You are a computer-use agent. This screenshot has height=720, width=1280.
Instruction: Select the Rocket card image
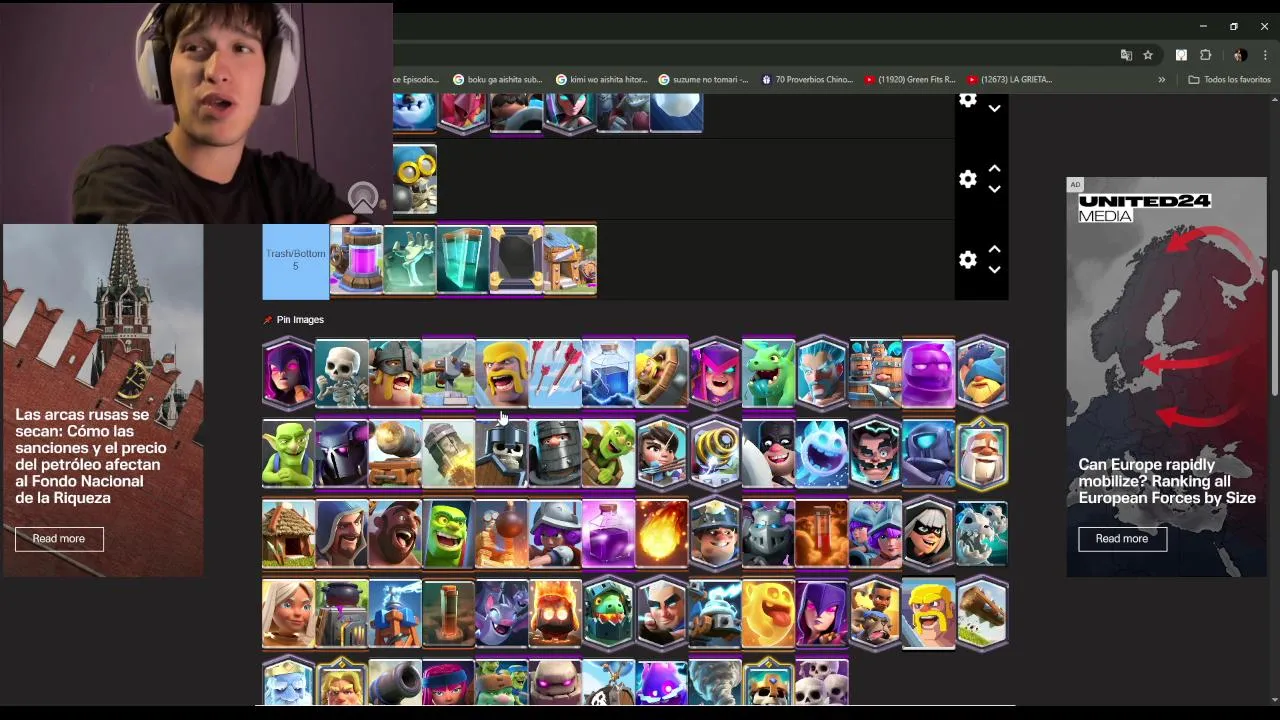(448, 453)
